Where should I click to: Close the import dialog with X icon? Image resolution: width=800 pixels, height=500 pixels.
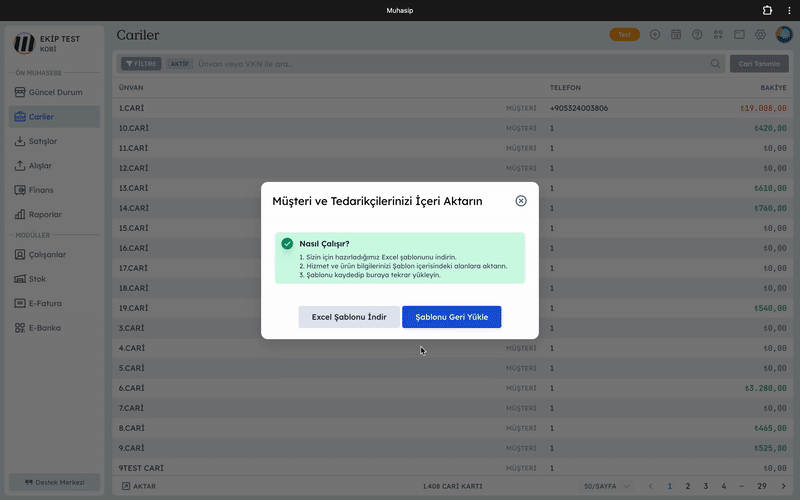[521, 201]
